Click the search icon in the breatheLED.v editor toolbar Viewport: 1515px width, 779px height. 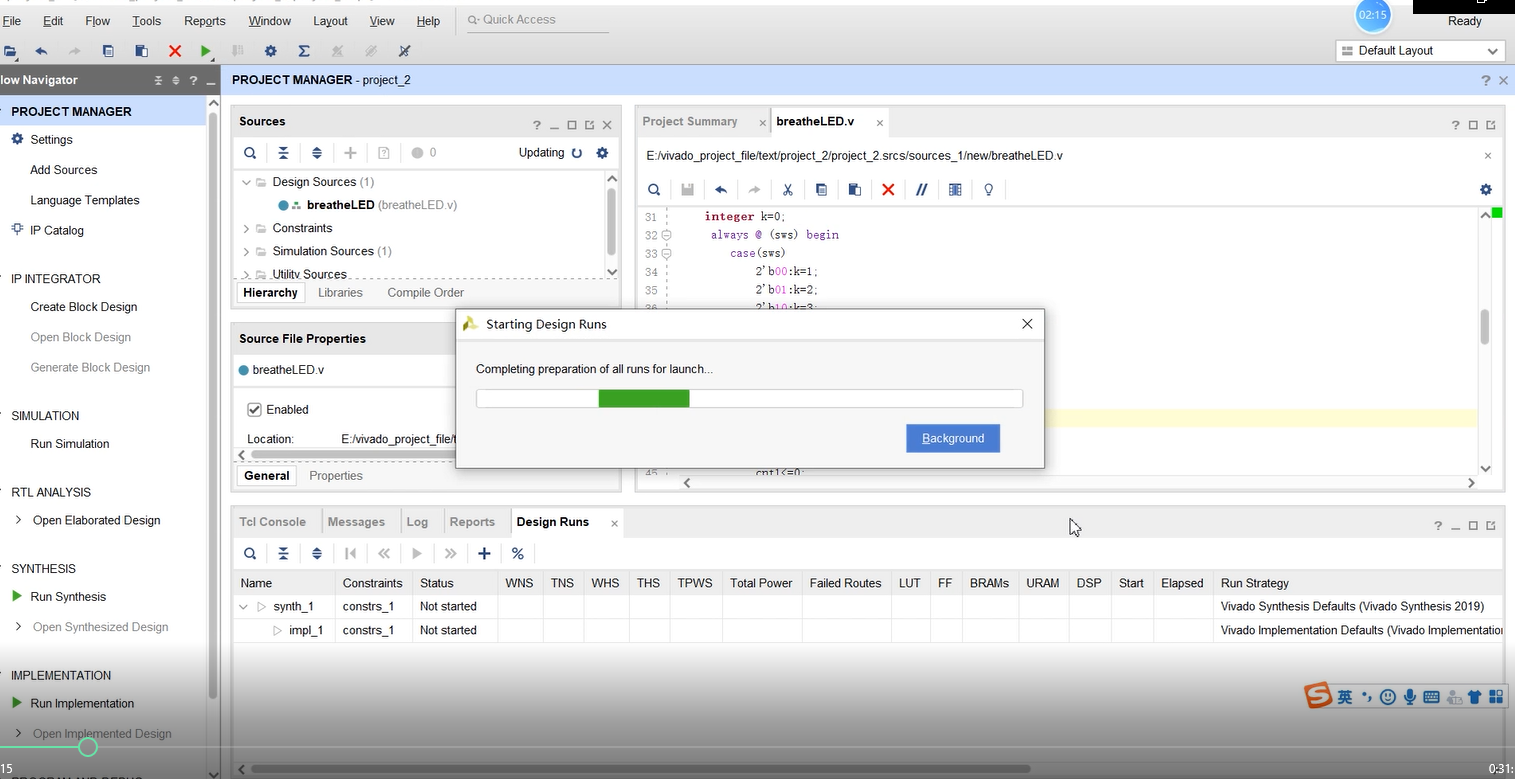pyautogui.click(x=654, y=189)
